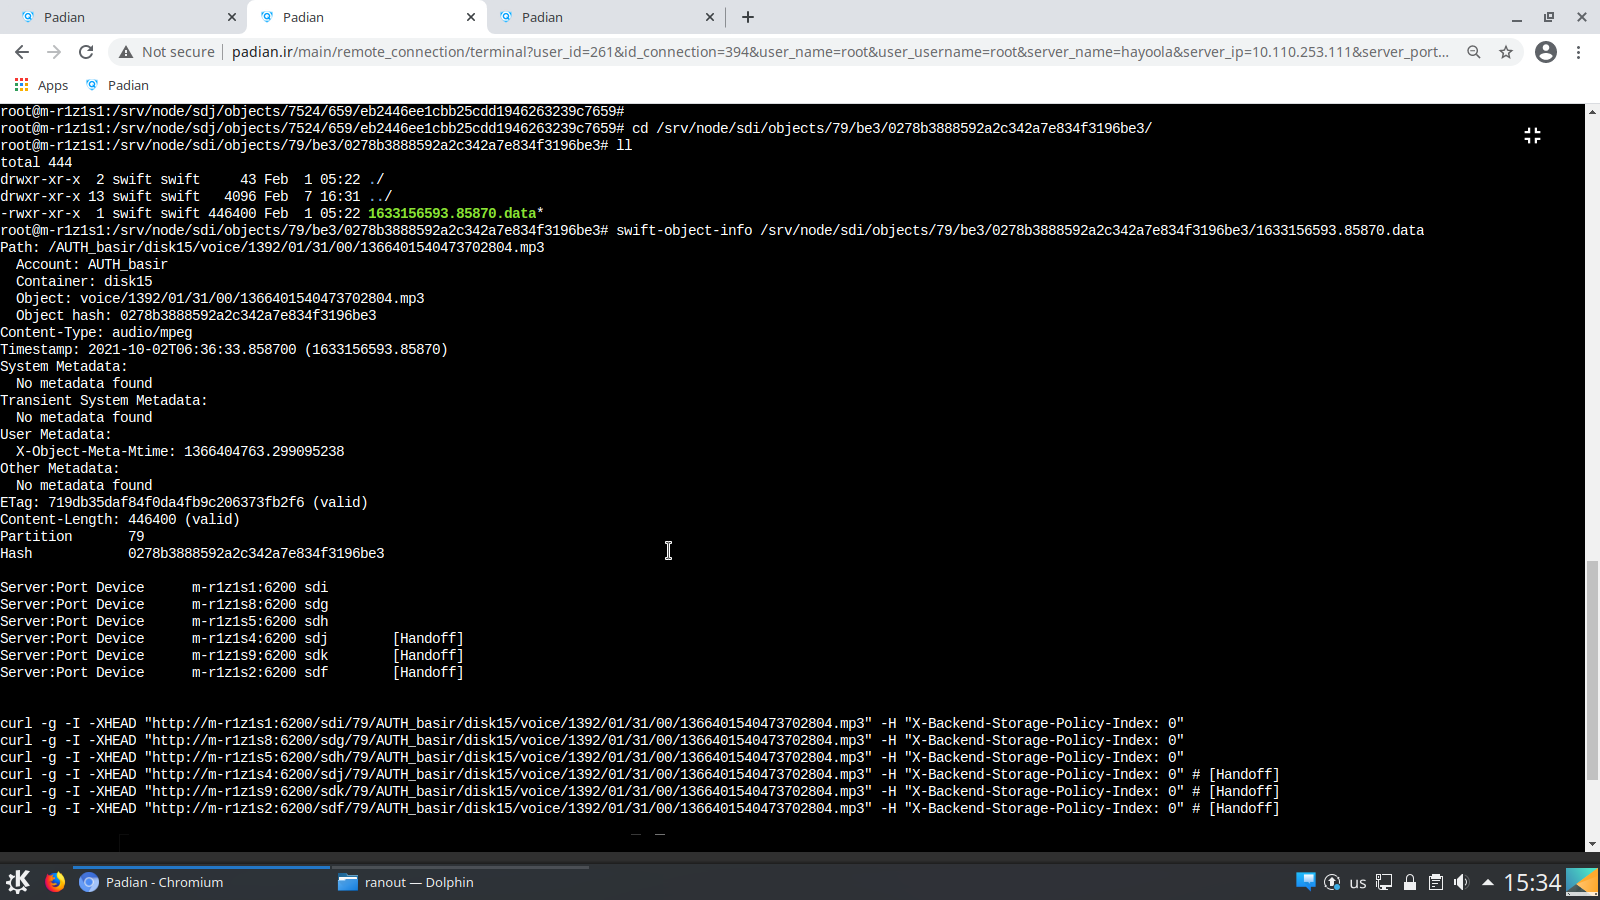Image resolution: width=1600 pixels, height=900 pixels.
Task: Launch Firefox from the taskbar
Action: pos(55,881)
